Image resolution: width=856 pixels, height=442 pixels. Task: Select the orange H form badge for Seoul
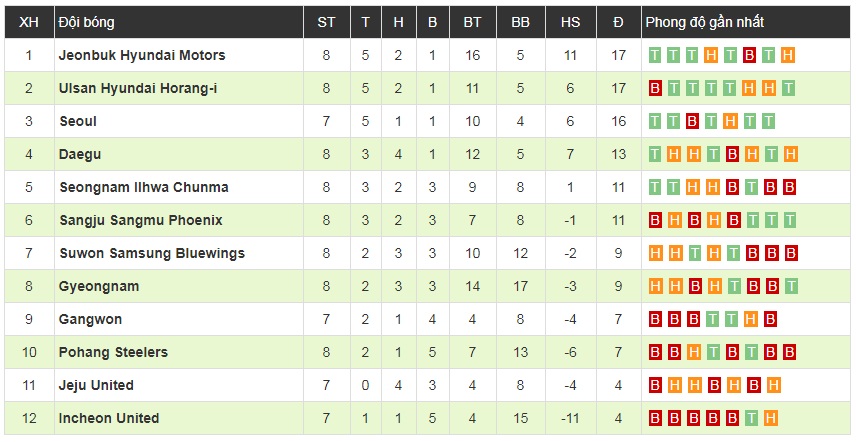pyautogui.click(x=731, y=122)
